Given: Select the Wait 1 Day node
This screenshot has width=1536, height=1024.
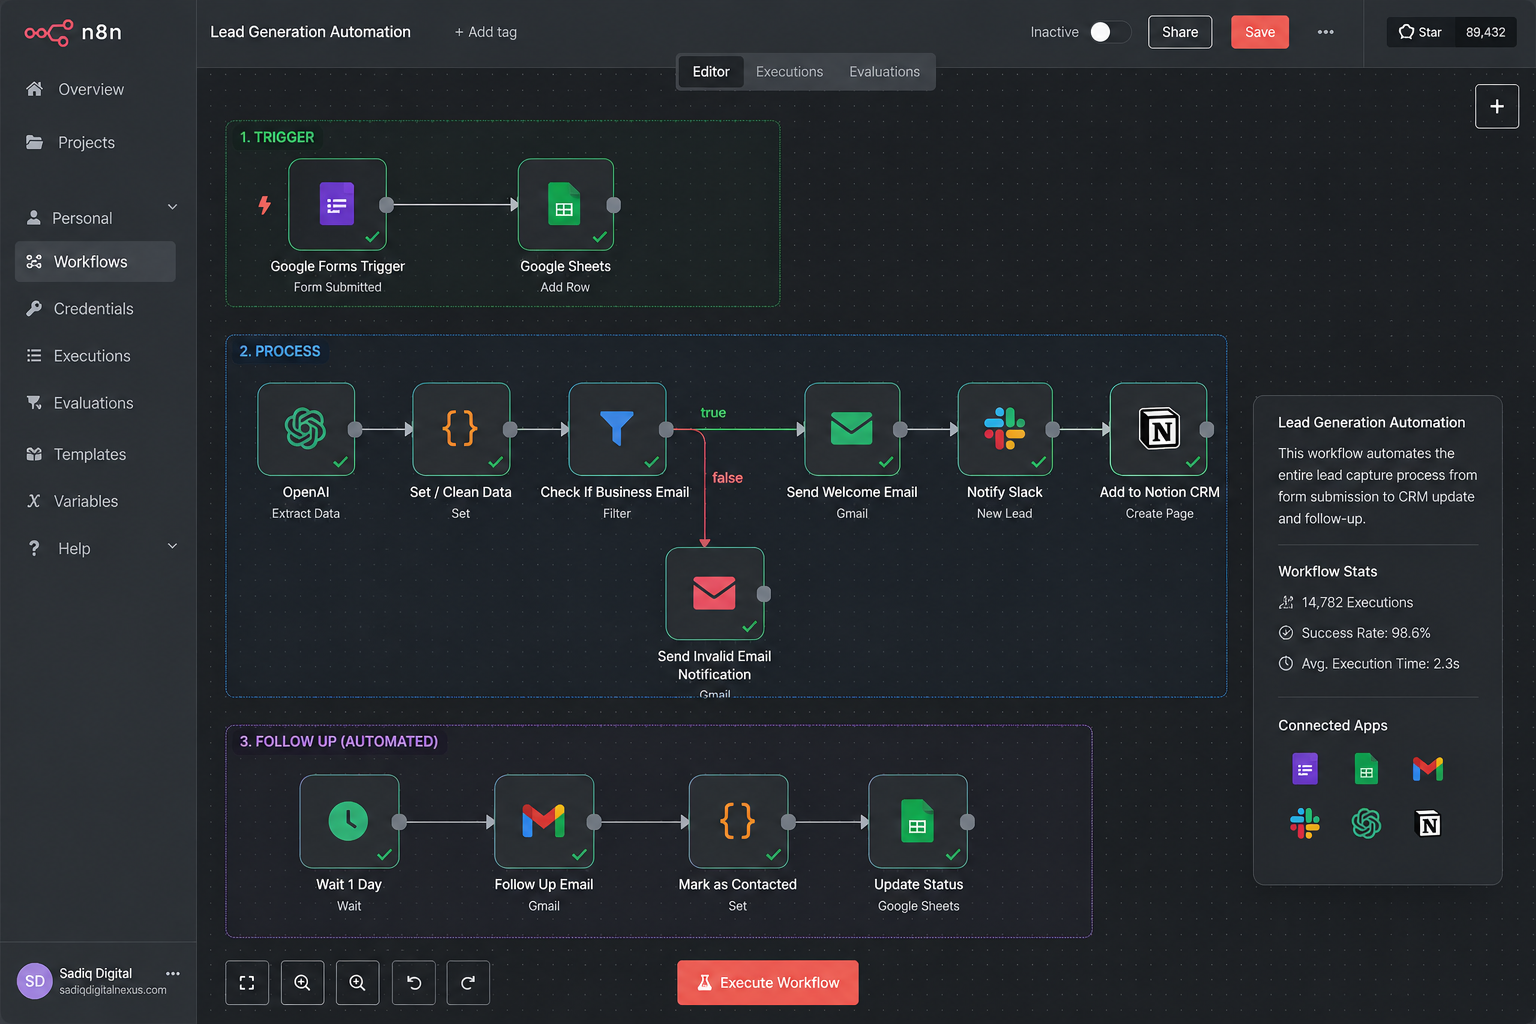Looking at the screenshot, I should (x=349, y=821).
